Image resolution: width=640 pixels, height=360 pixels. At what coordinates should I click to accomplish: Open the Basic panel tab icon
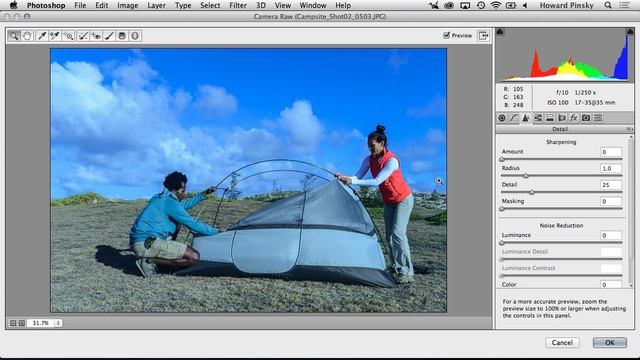502,118
